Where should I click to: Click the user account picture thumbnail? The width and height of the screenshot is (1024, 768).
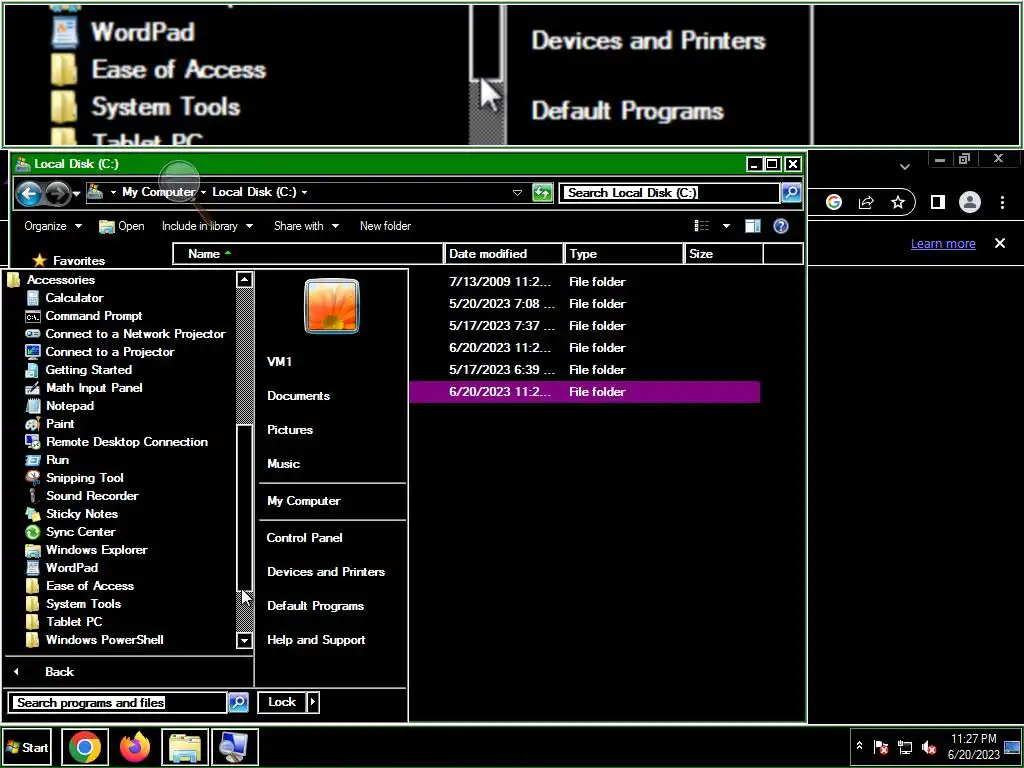tap(332, 306)
